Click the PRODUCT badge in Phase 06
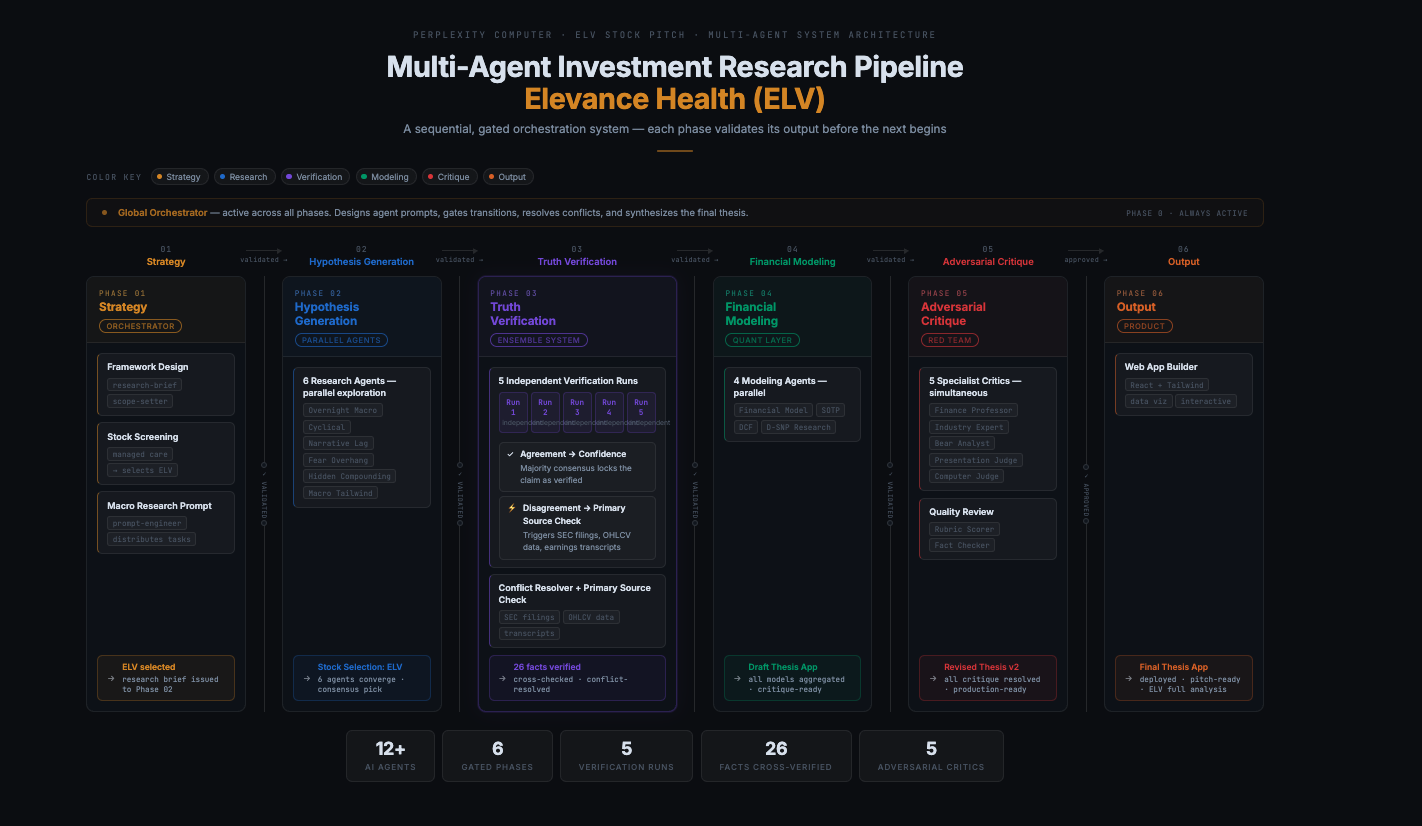The image size is (1422, 826). point(1144,326)
